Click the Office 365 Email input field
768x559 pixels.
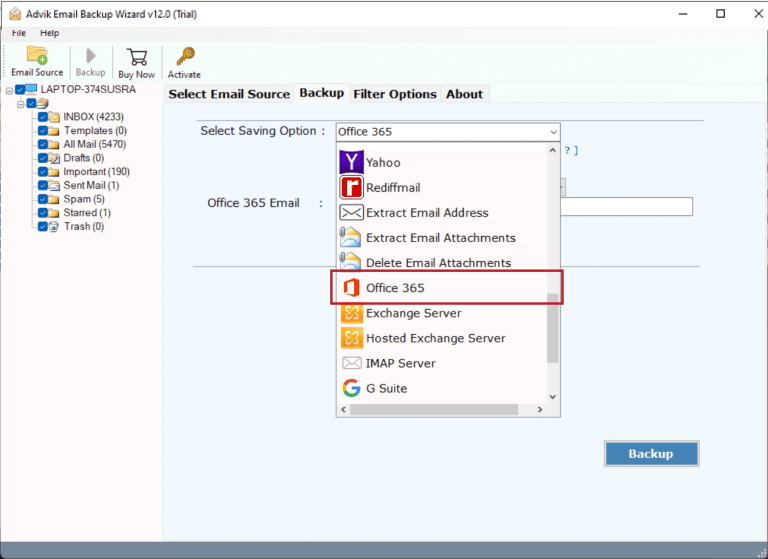click(626, 206)
